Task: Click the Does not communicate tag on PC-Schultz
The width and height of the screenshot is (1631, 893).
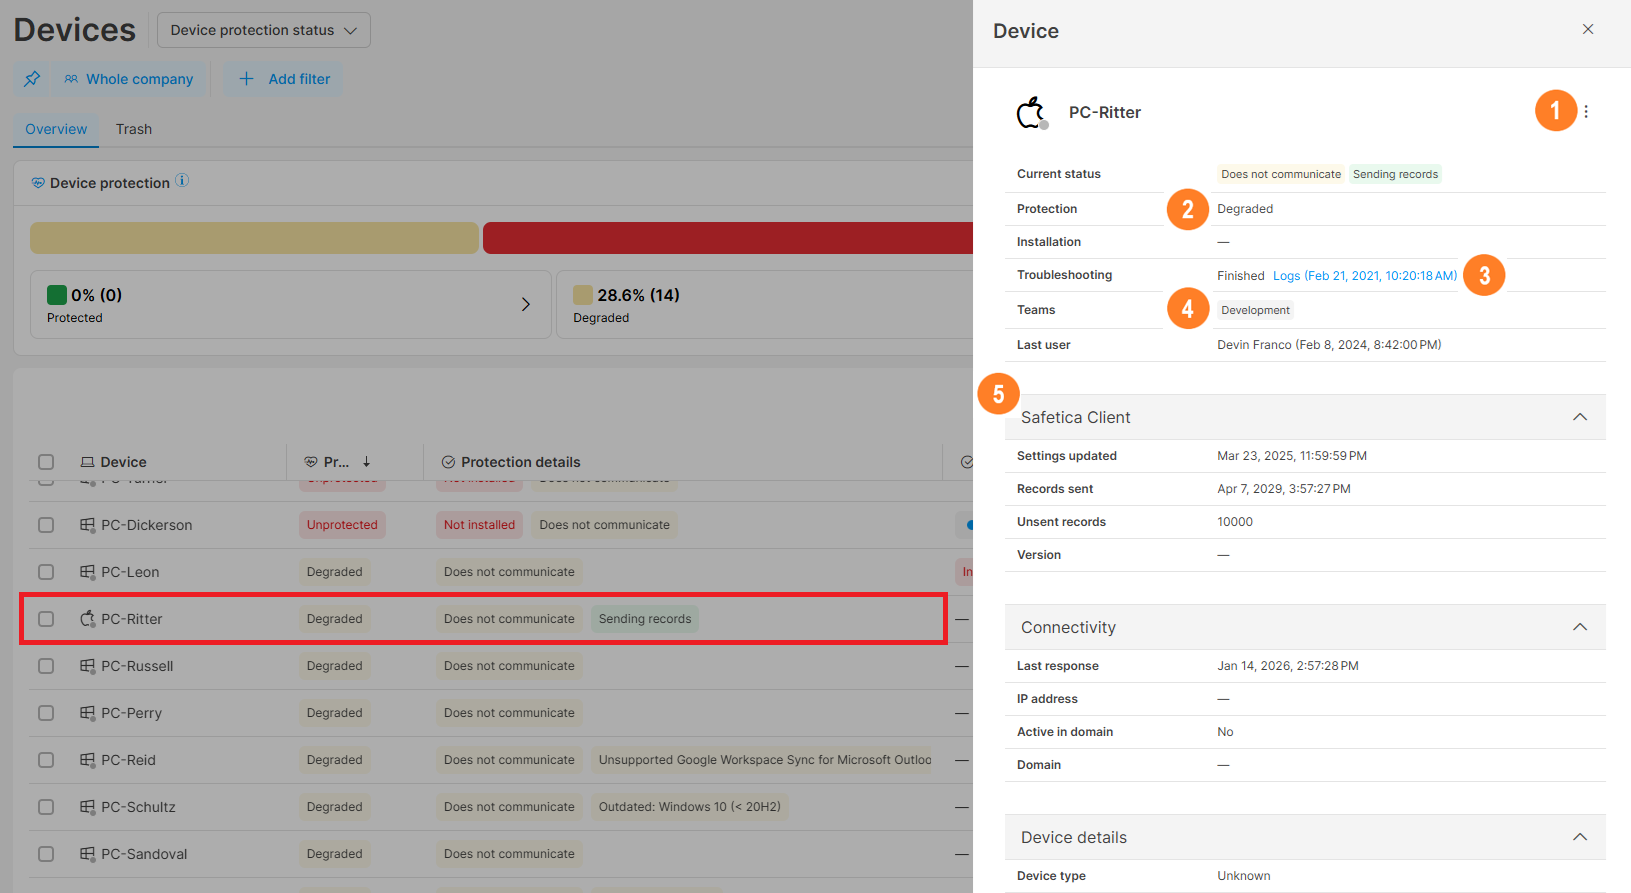Action: click(x=509, y=807)
